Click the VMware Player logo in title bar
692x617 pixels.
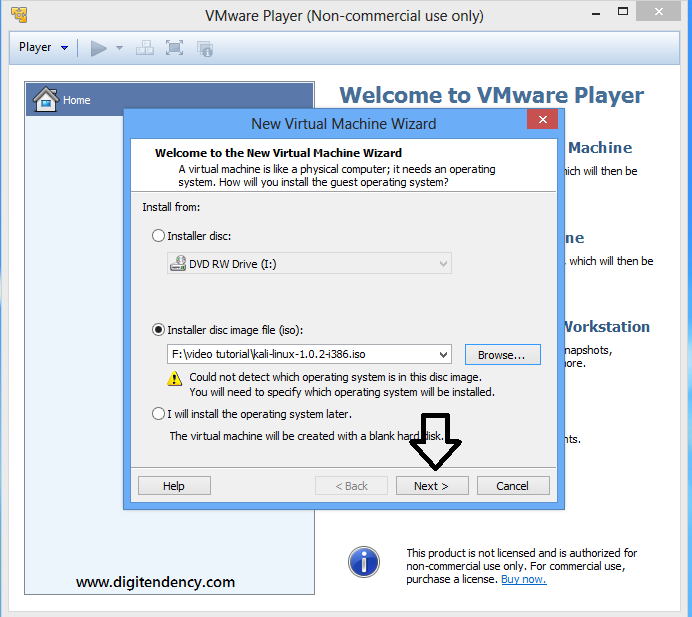pos(19,15)
